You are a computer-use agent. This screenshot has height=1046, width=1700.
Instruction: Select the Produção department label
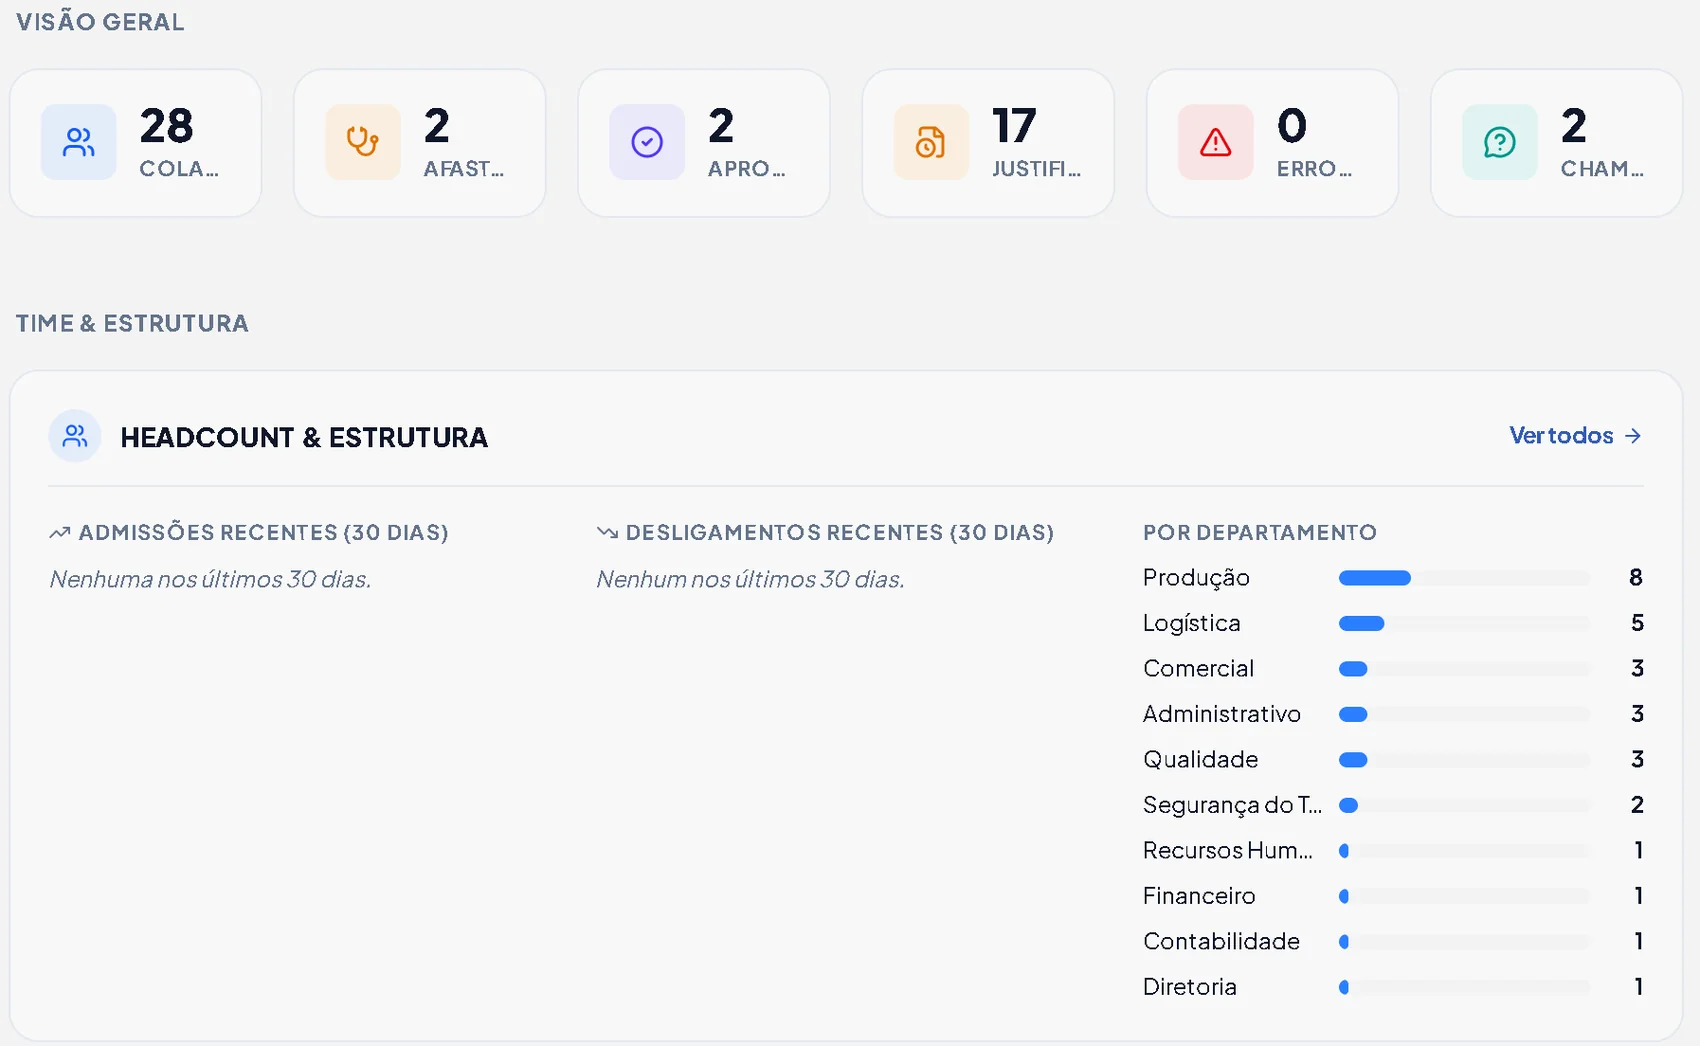[x=1196, y=578]
